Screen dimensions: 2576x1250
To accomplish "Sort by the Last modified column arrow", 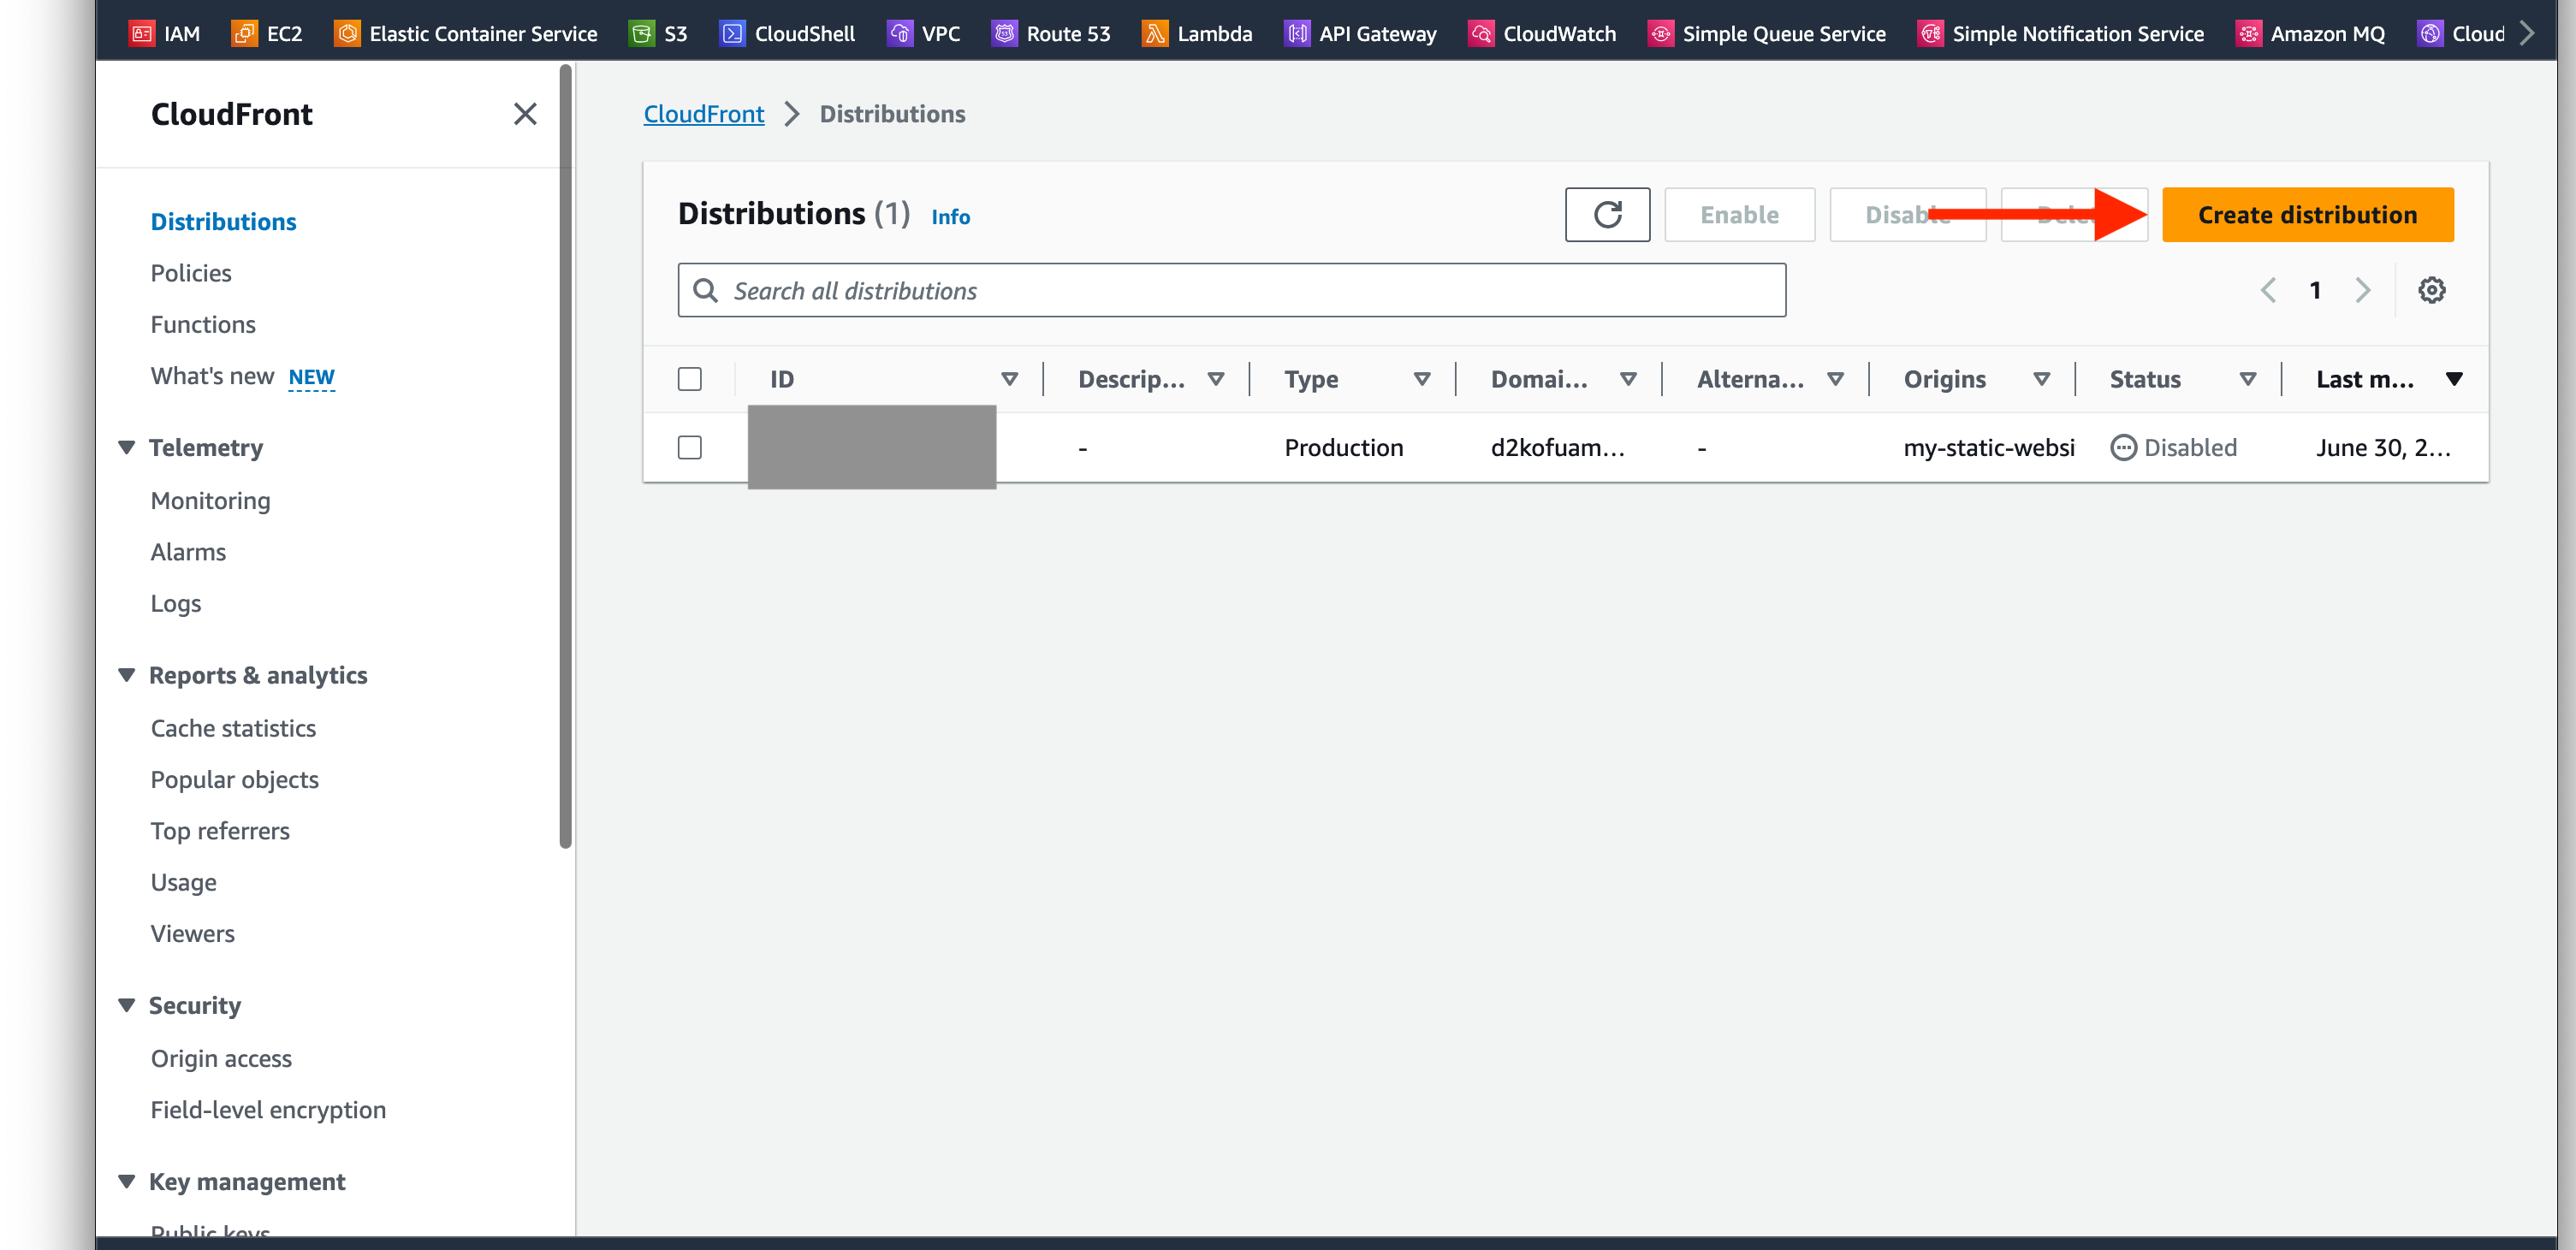I will tap(2453, 379).
